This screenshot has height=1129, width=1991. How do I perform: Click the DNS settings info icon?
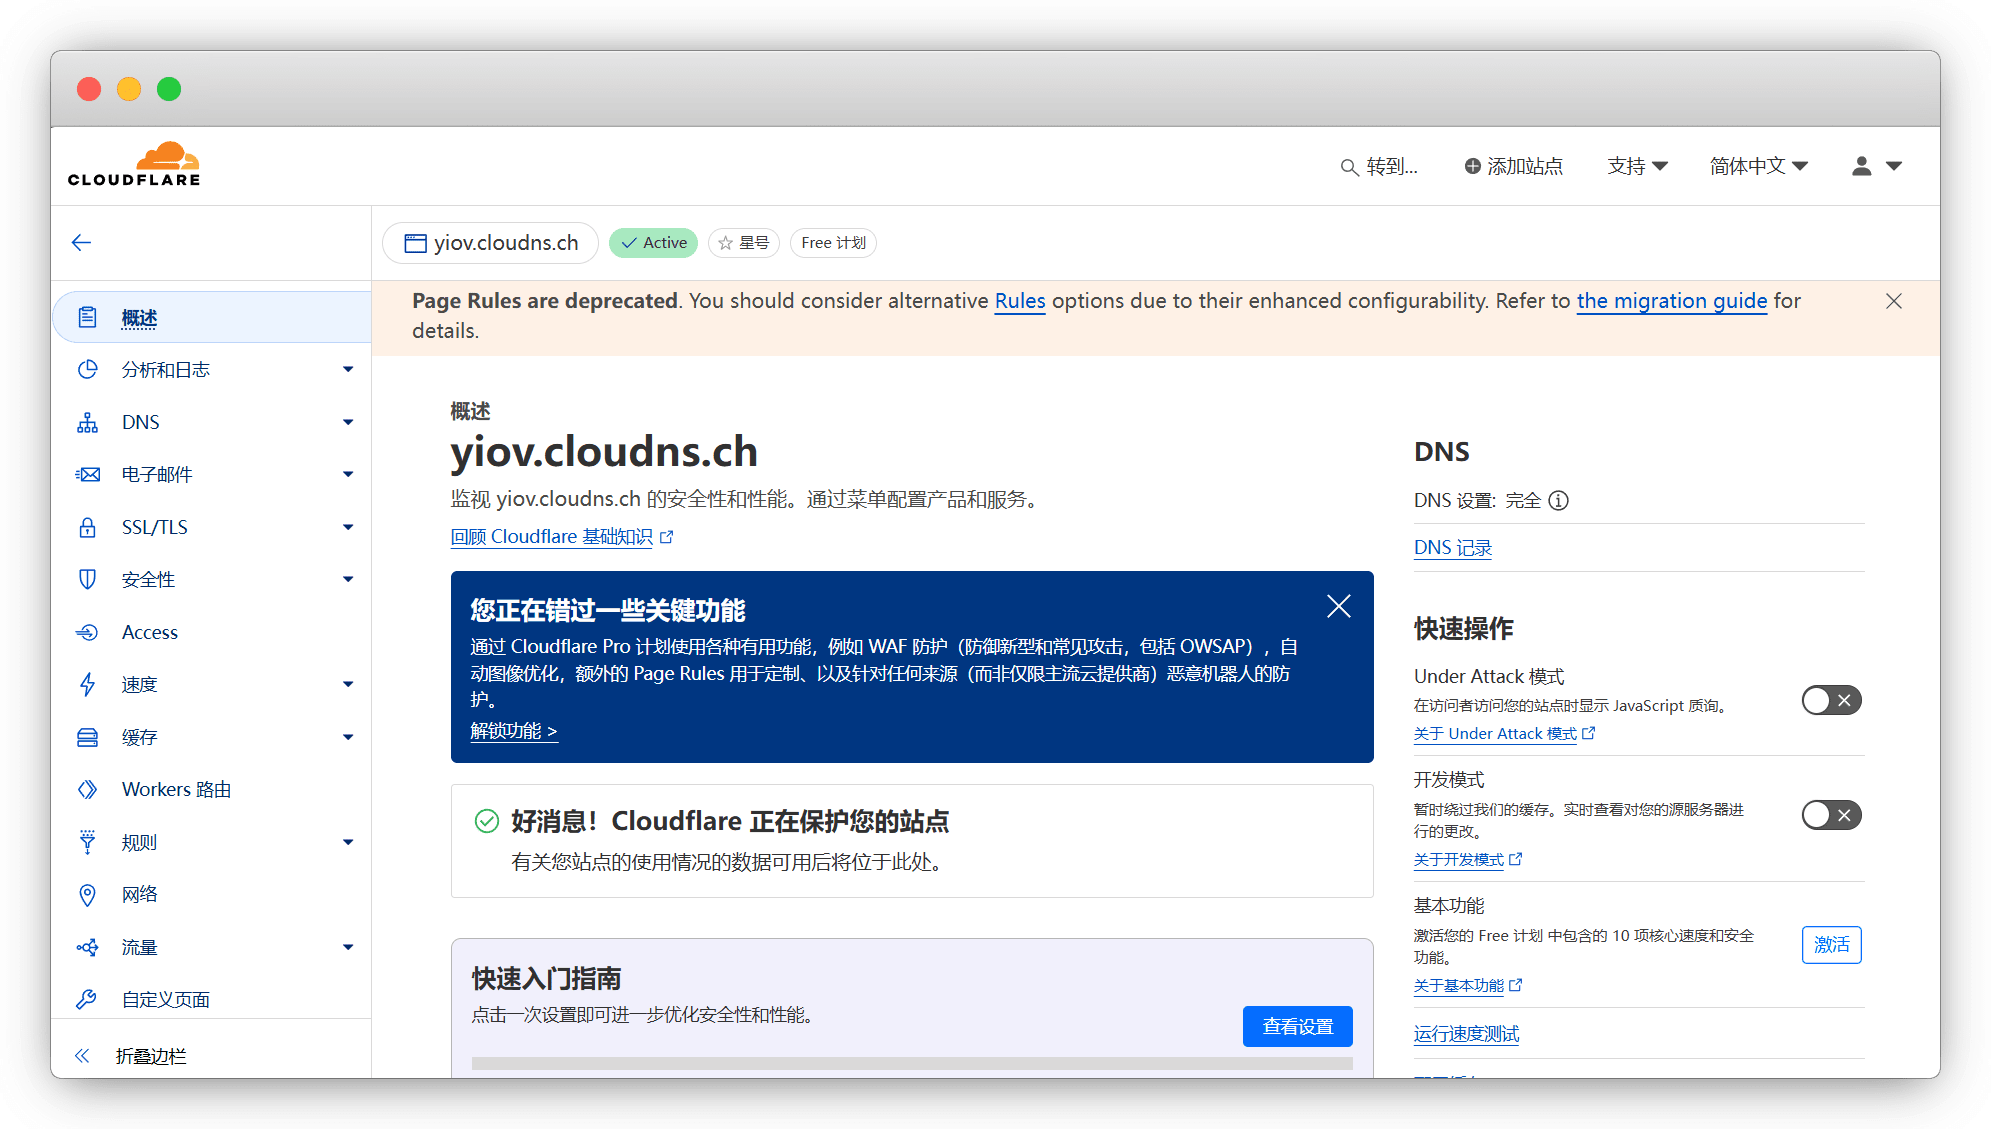[x=1558, y=501]
